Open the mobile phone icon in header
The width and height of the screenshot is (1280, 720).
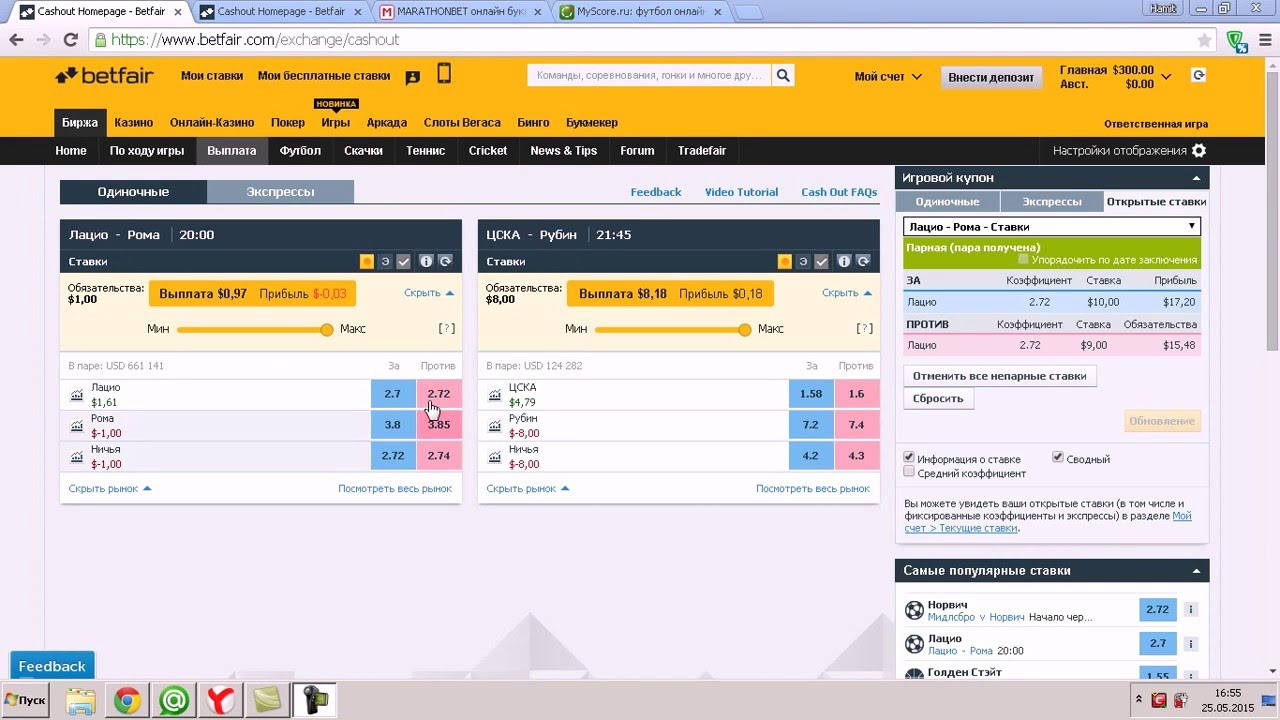444,74
